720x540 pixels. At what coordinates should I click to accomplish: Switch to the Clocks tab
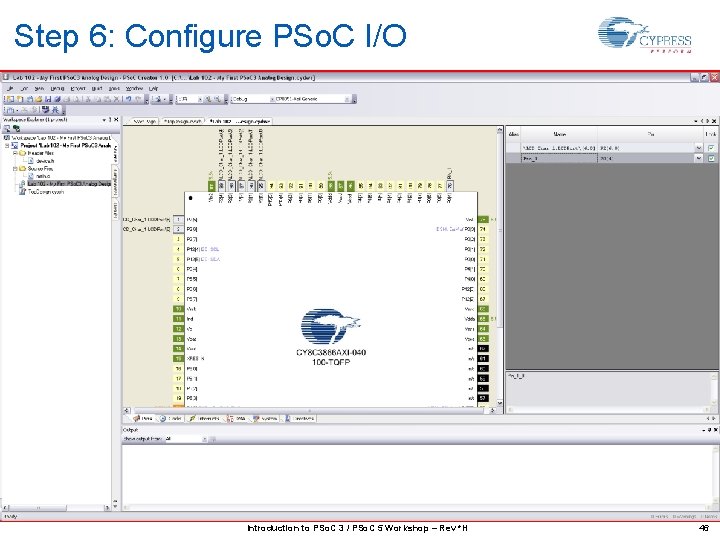170,419
